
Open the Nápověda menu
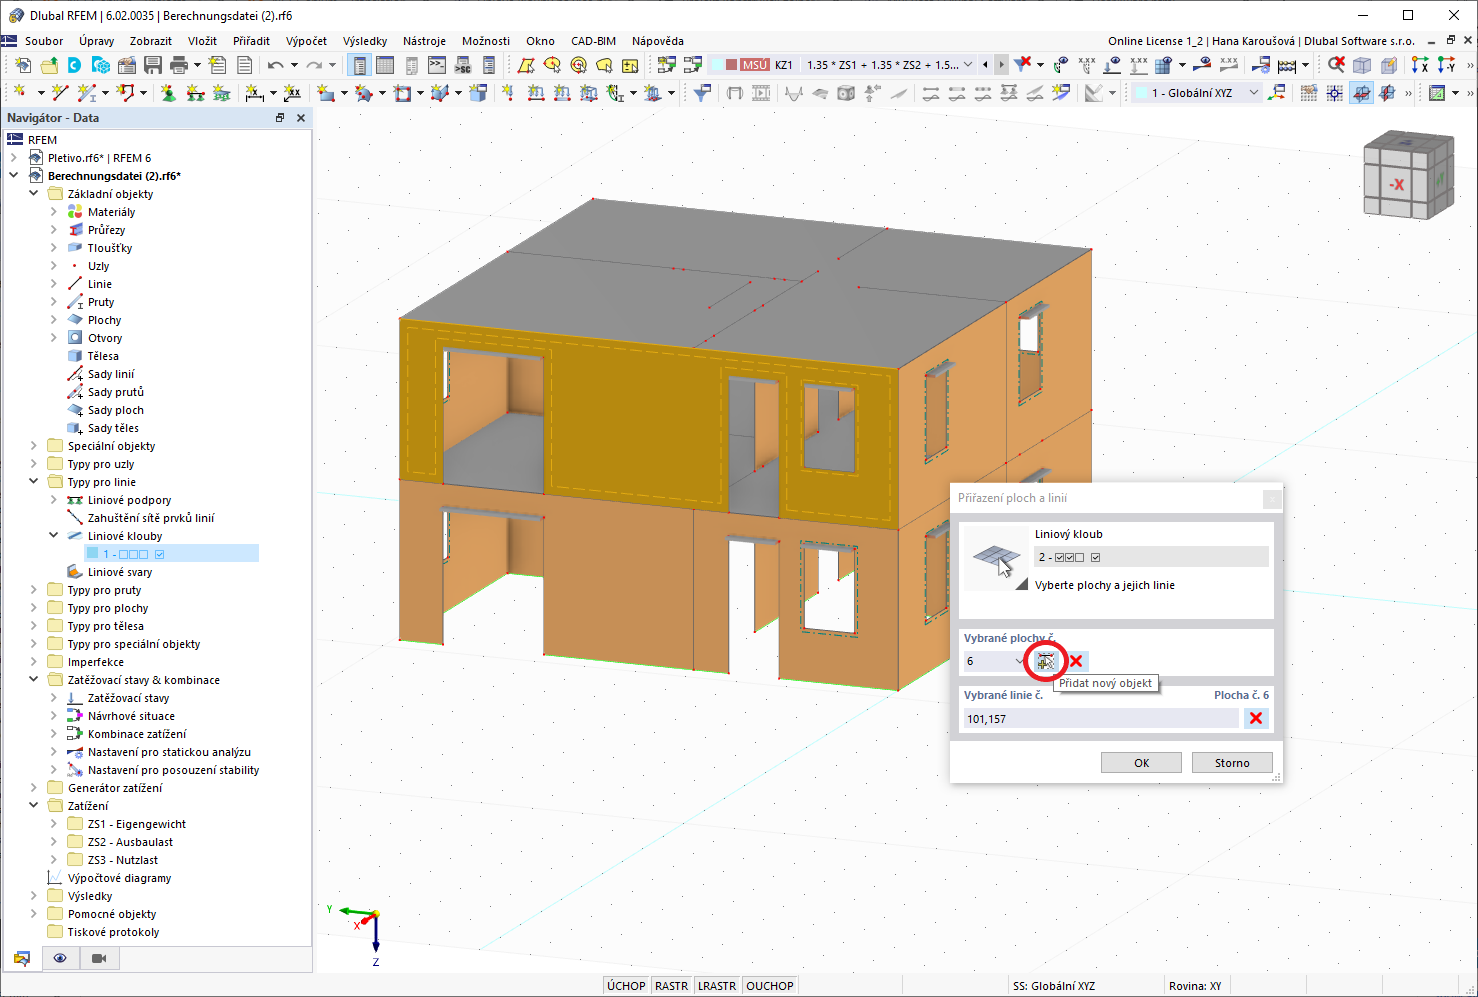(x=658, y=41)
